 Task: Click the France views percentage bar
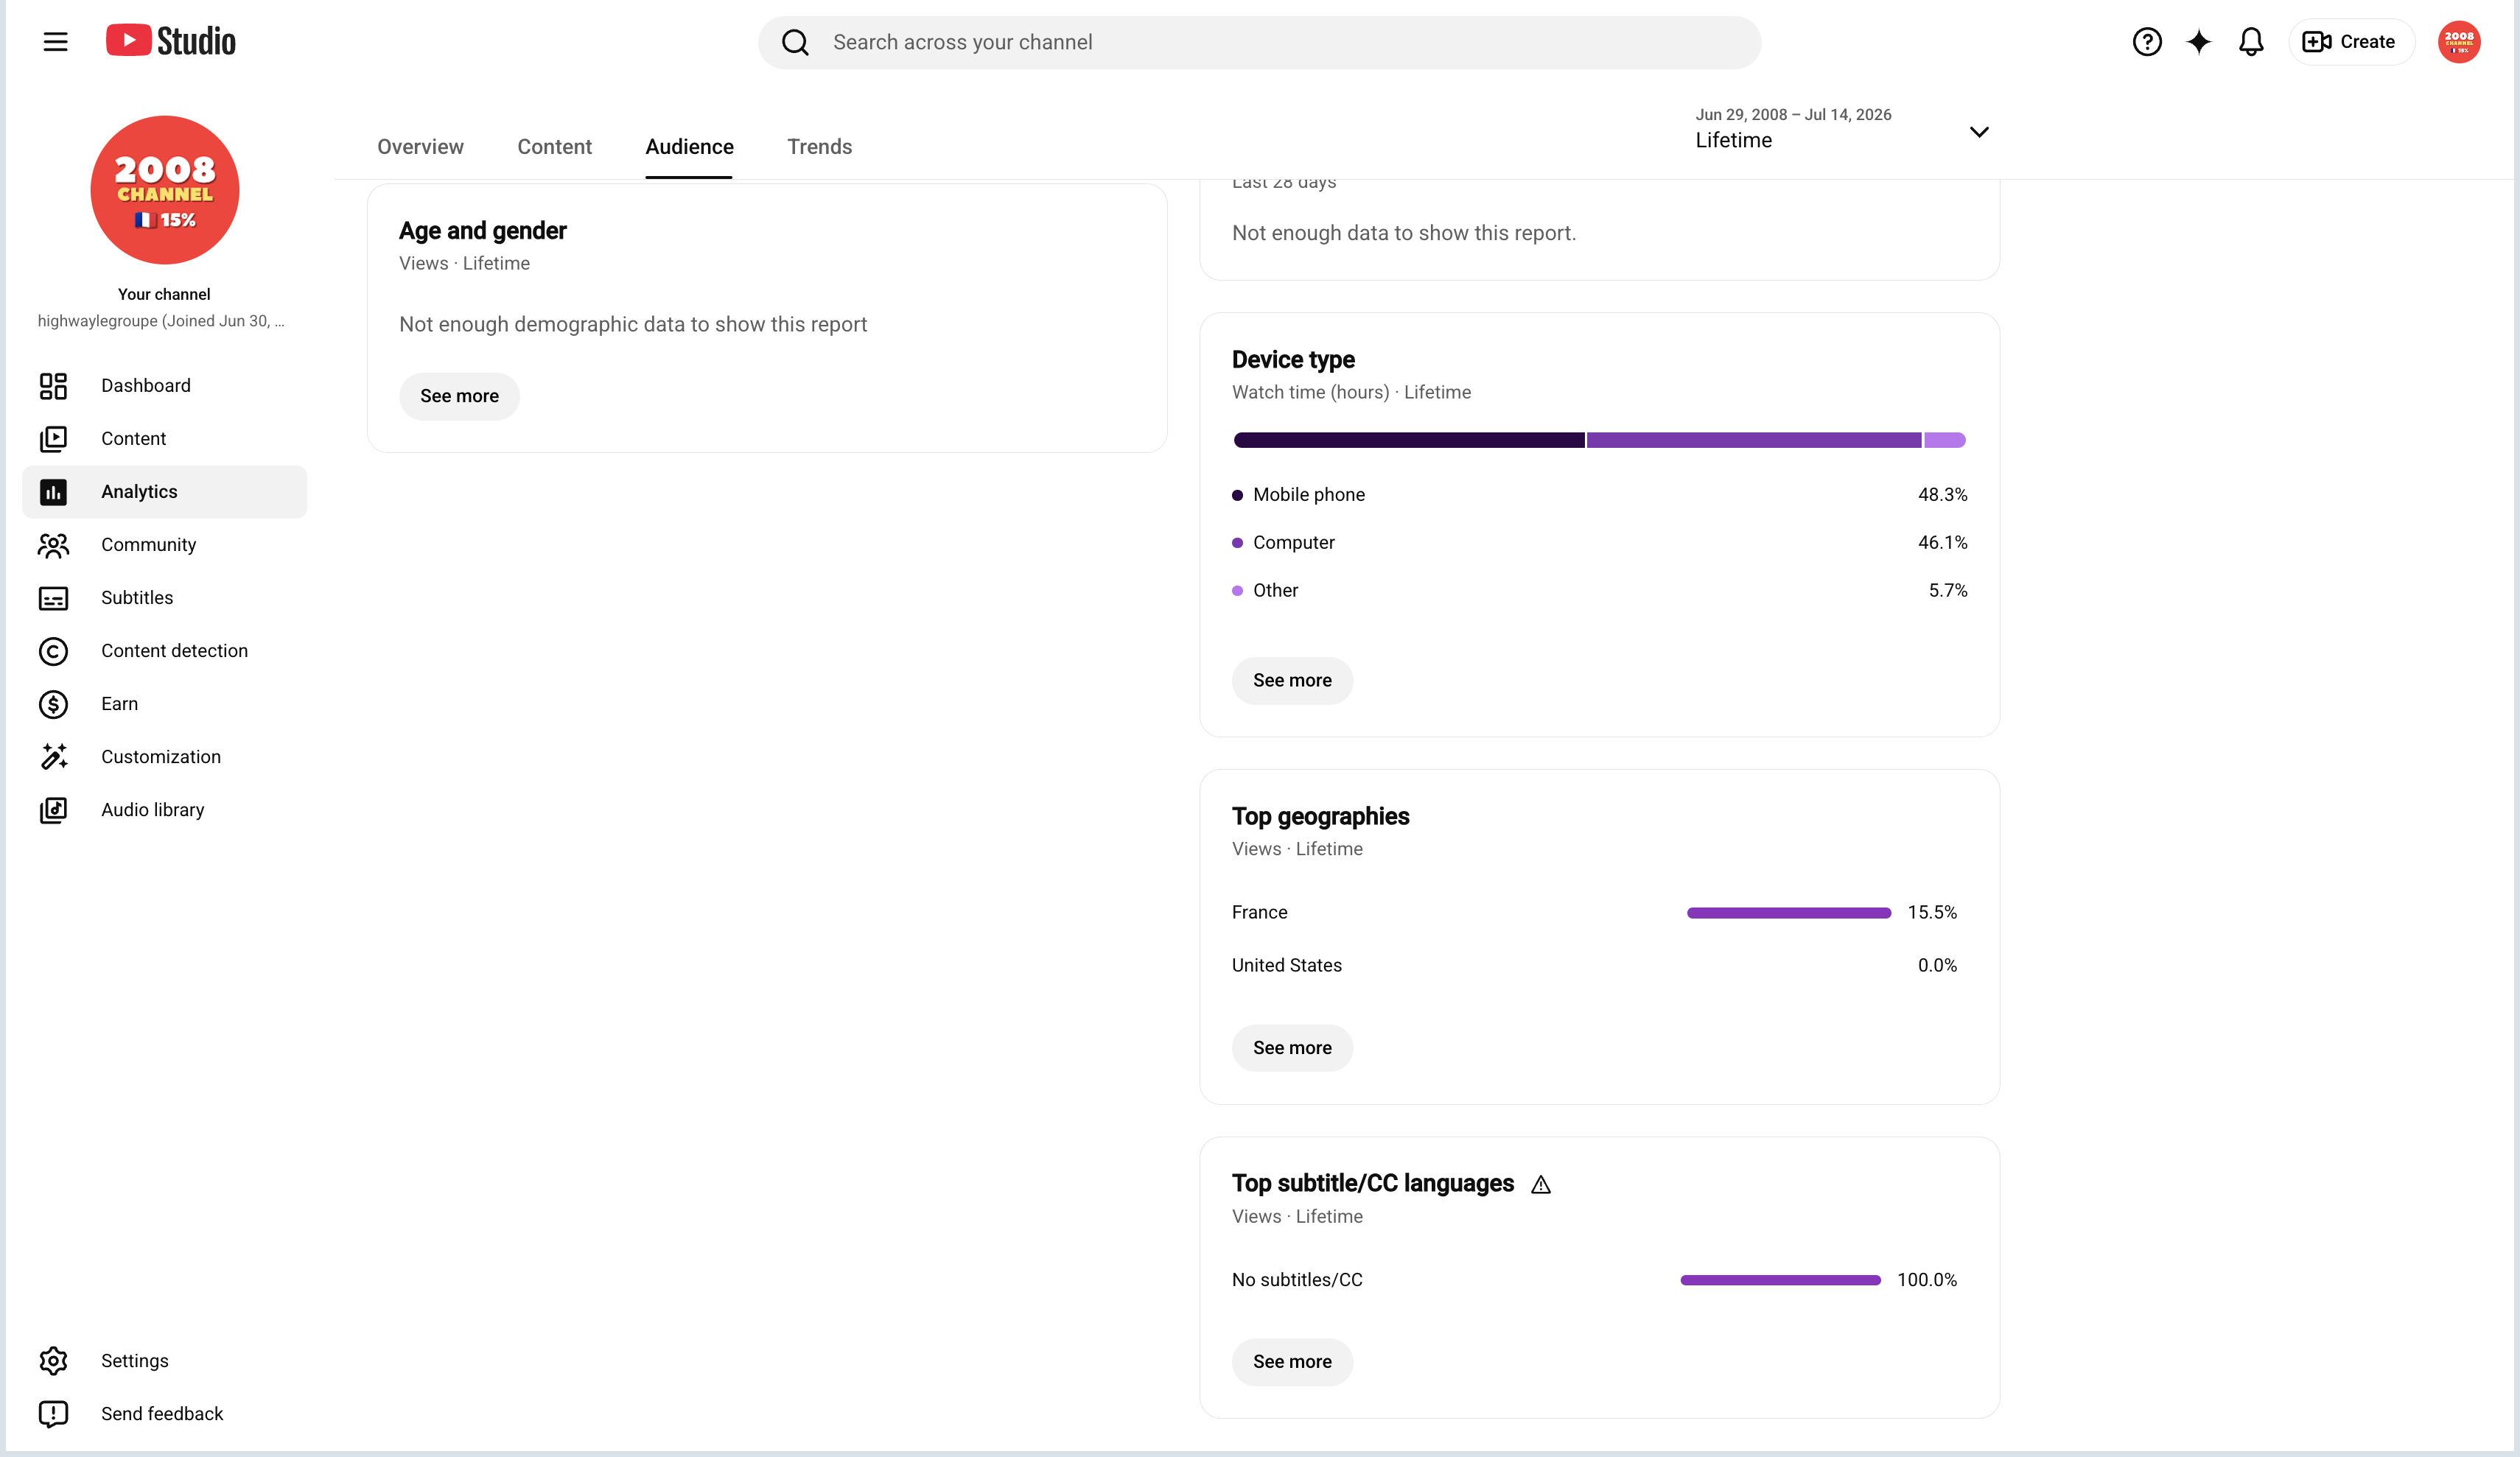(1788, 913)
